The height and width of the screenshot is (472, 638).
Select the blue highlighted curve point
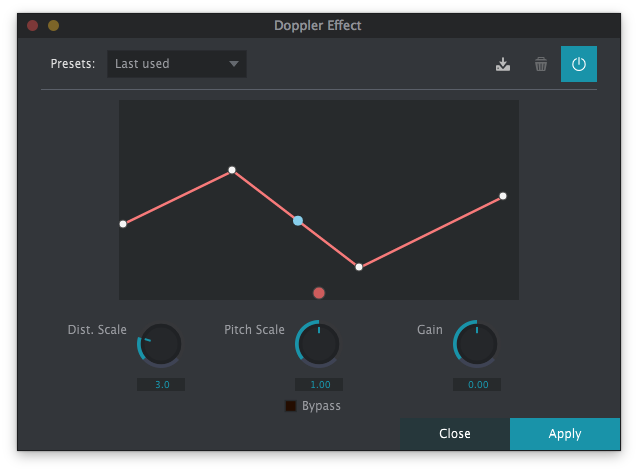coord(298,220)
